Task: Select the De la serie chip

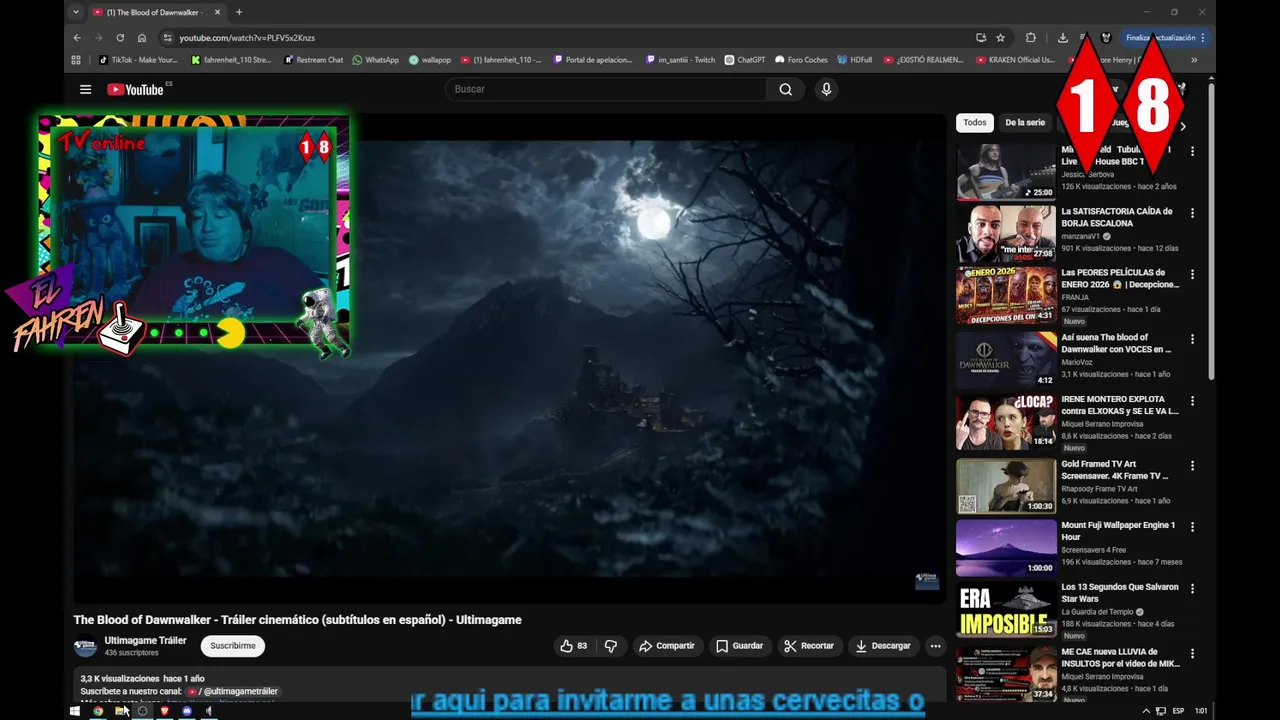Action: click(x=1025, y=123)
